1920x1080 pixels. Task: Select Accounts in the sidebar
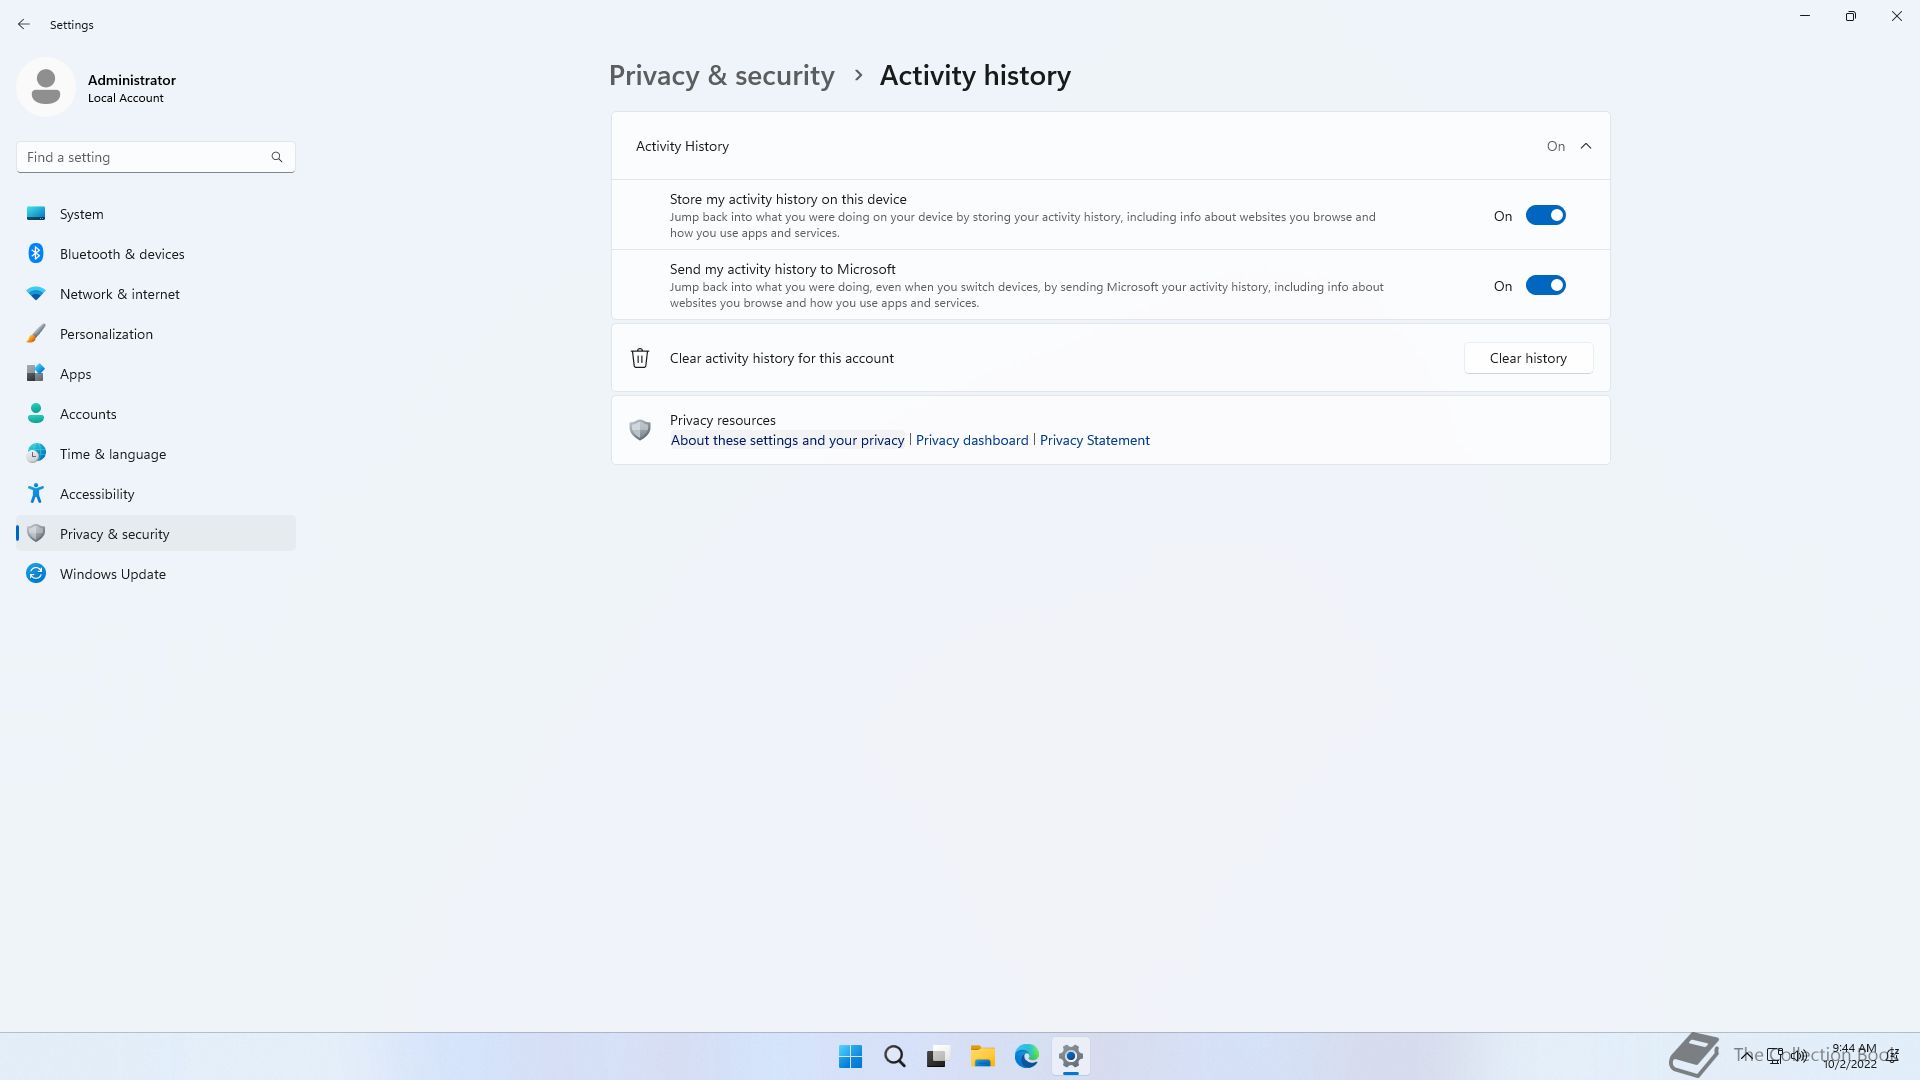[88, 414]
